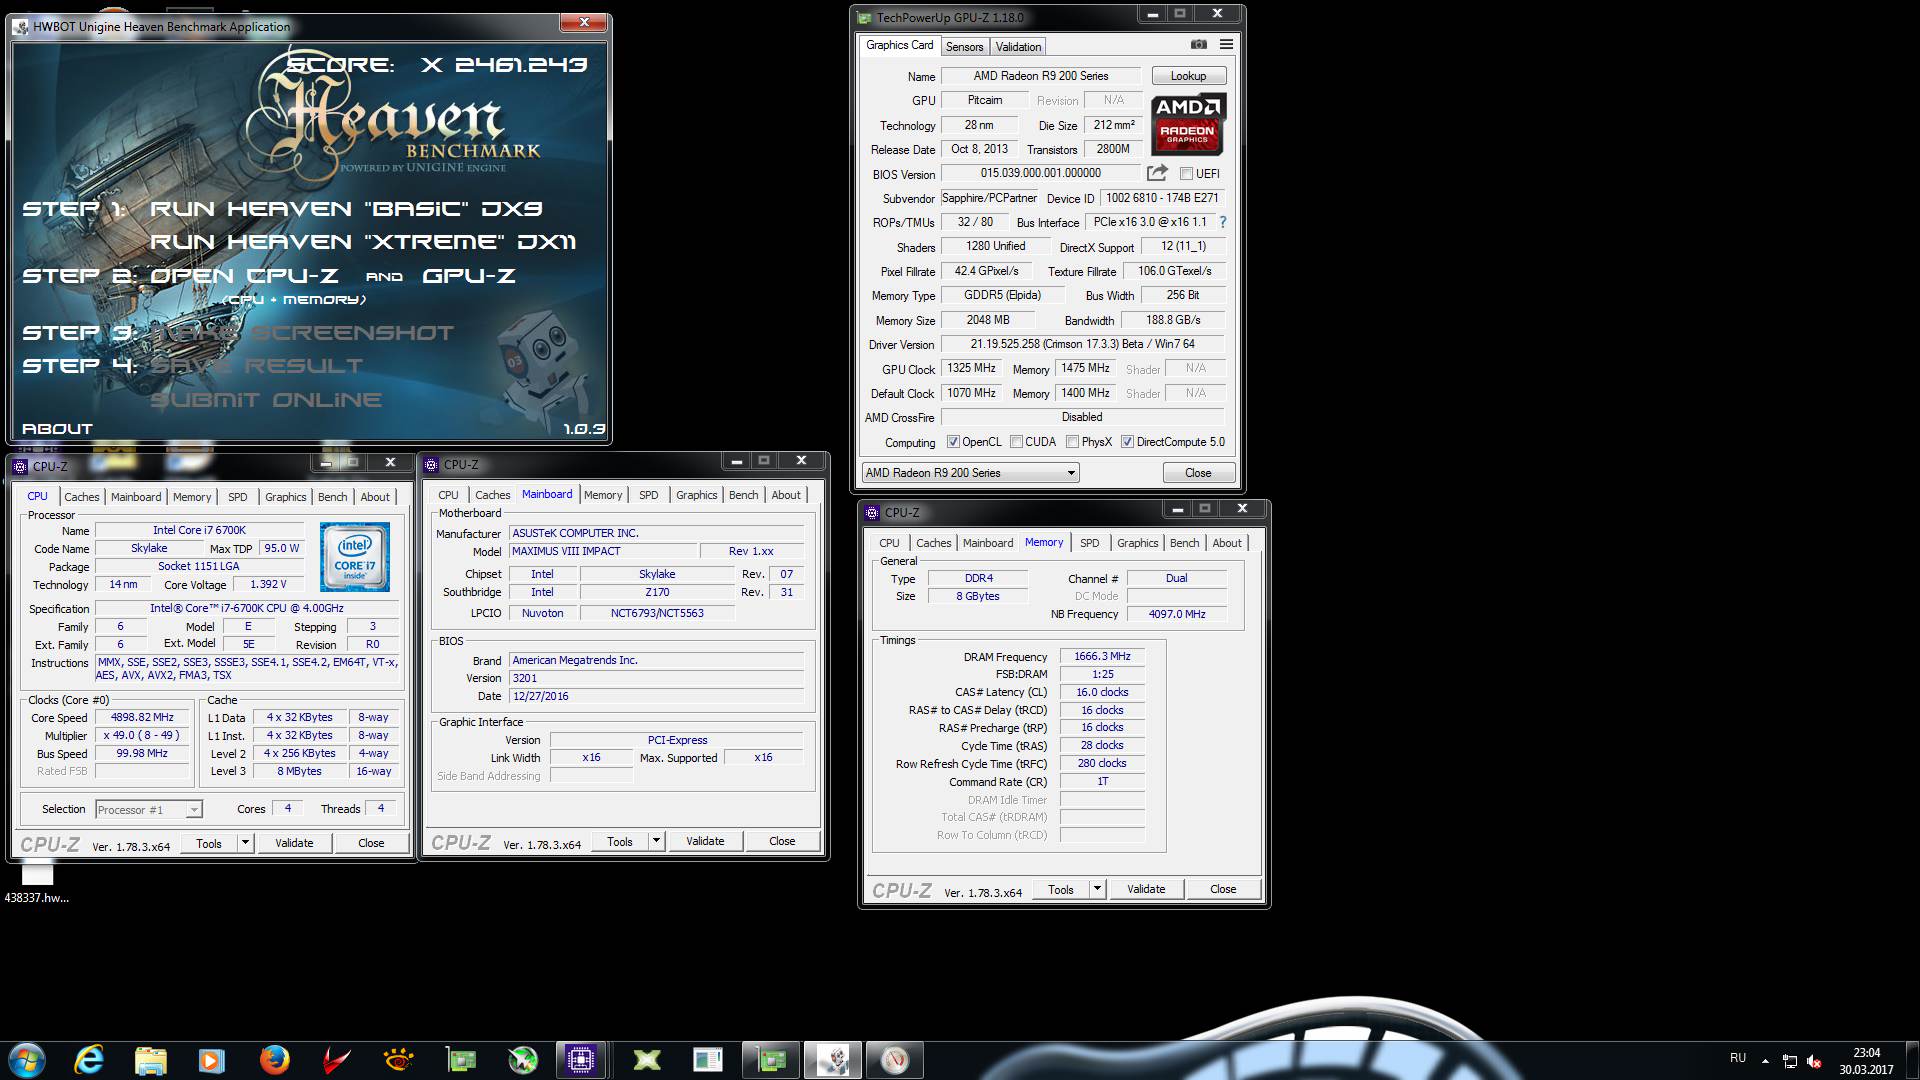The image size is (1920, 1080).
Task: Click the GPU Name field AMD Radeon R9 200 Series
Action: (1040, 76)
